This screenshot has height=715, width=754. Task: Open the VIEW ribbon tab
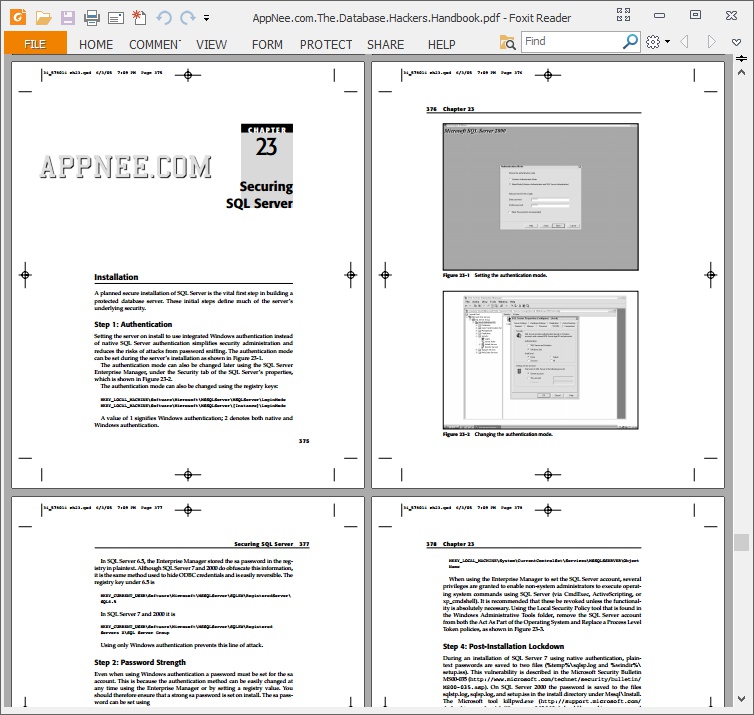click(211, 45)
